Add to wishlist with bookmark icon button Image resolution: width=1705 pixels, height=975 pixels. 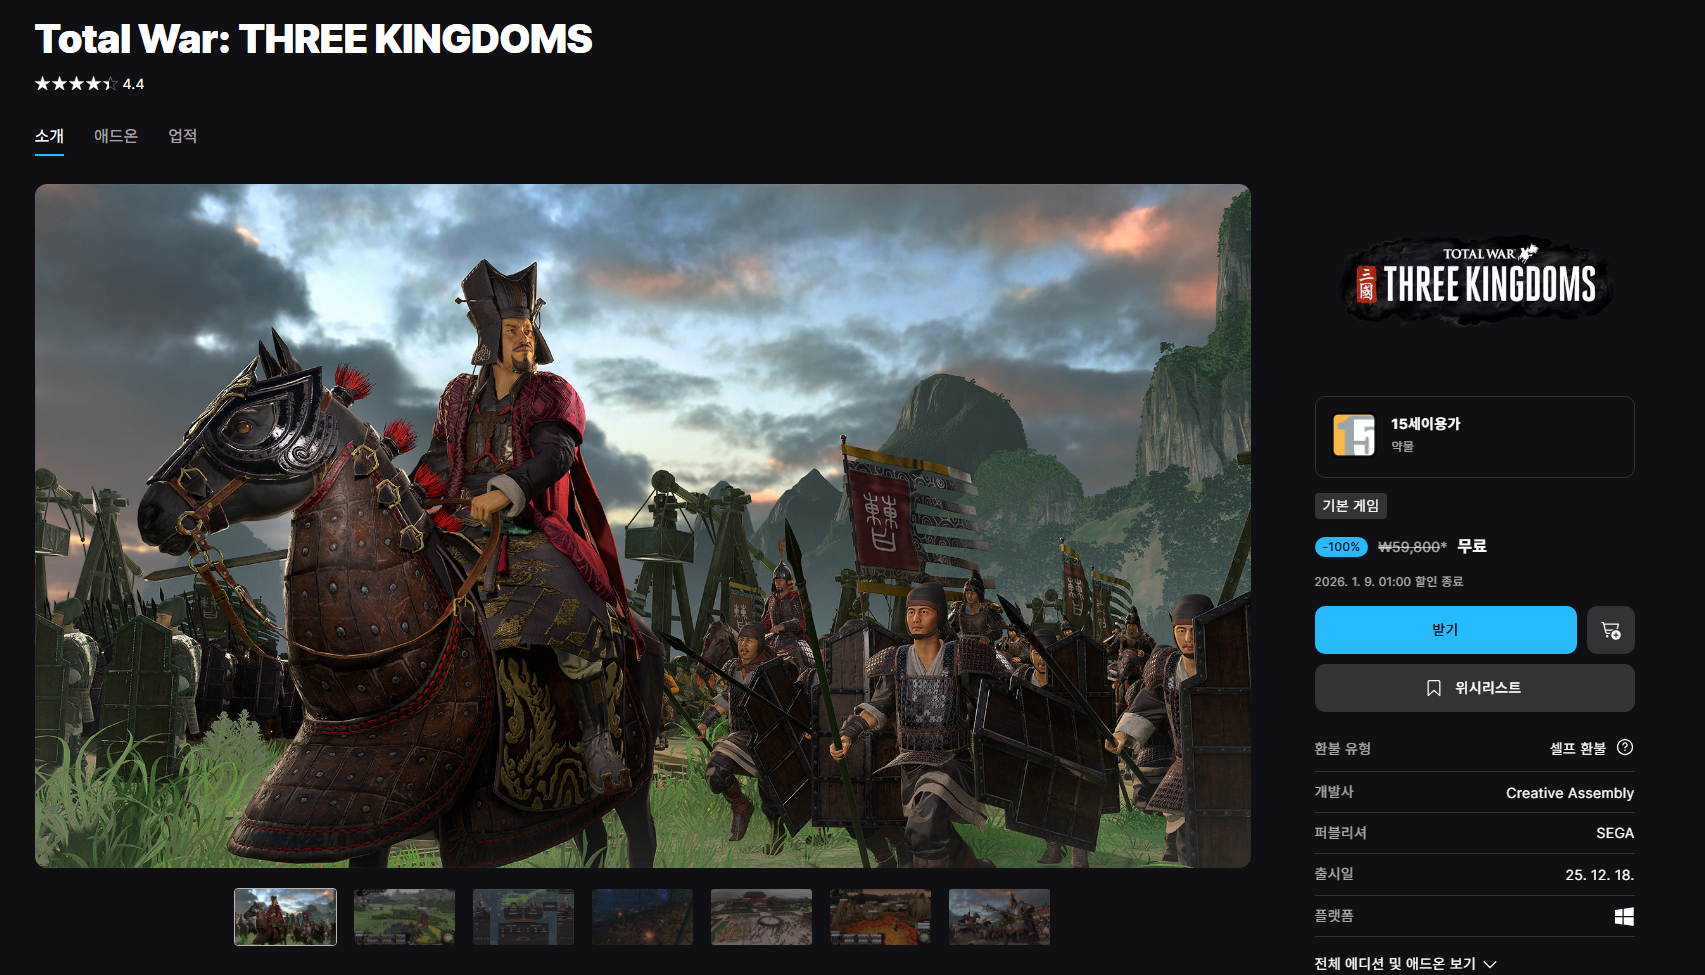pyautogui.click(x=1474, y=688)
